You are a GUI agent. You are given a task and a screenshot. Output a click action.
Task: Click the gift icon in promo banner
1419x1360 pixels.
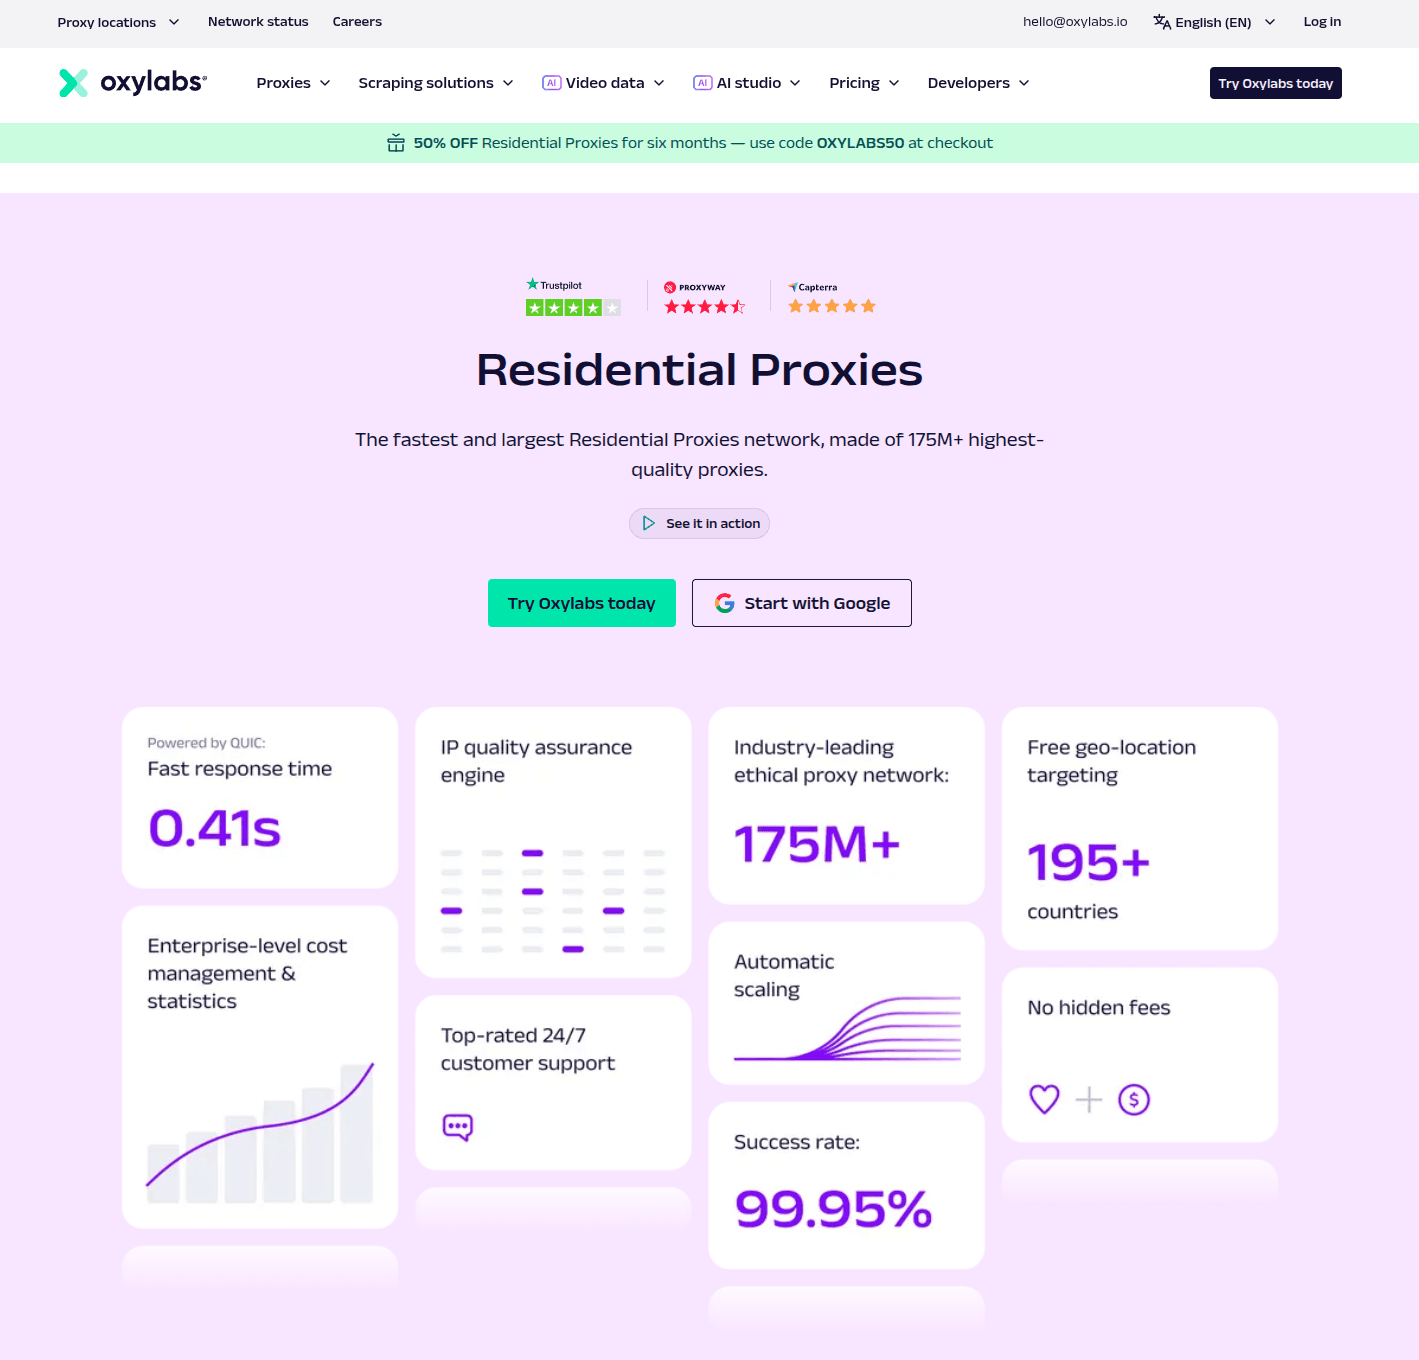pyautogui.click(x=396, y=143)
